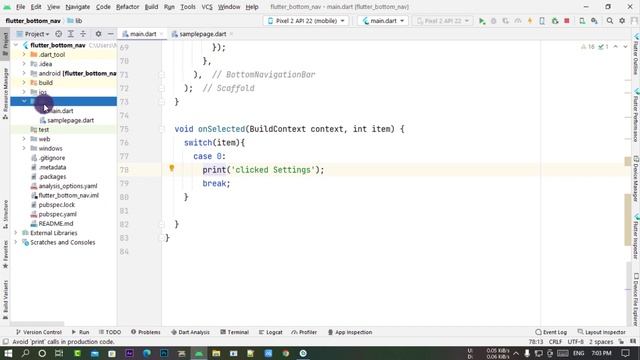The image size is (640, 360).
Task: Go to previous highlighted error arrow
Action: tap(616, 47)
